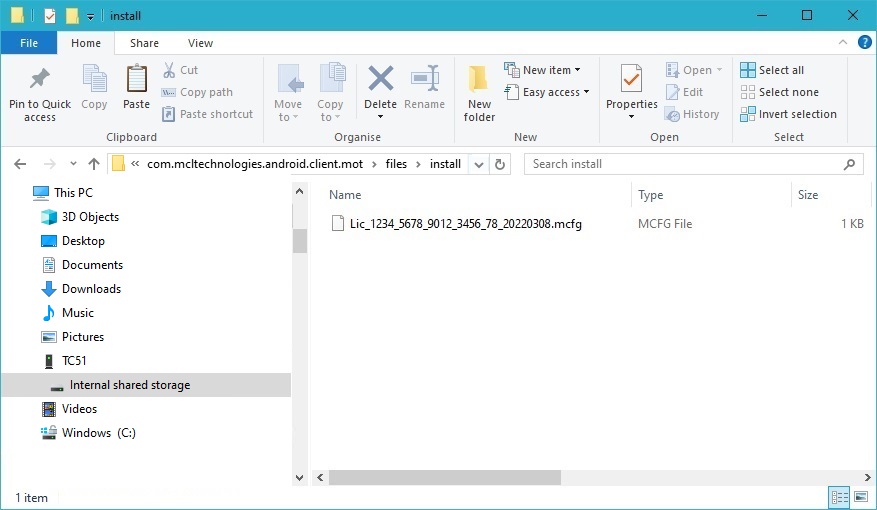877x510 pixels.
Task: Open the Move to dropdown
Action: click(x=288, y=93)
